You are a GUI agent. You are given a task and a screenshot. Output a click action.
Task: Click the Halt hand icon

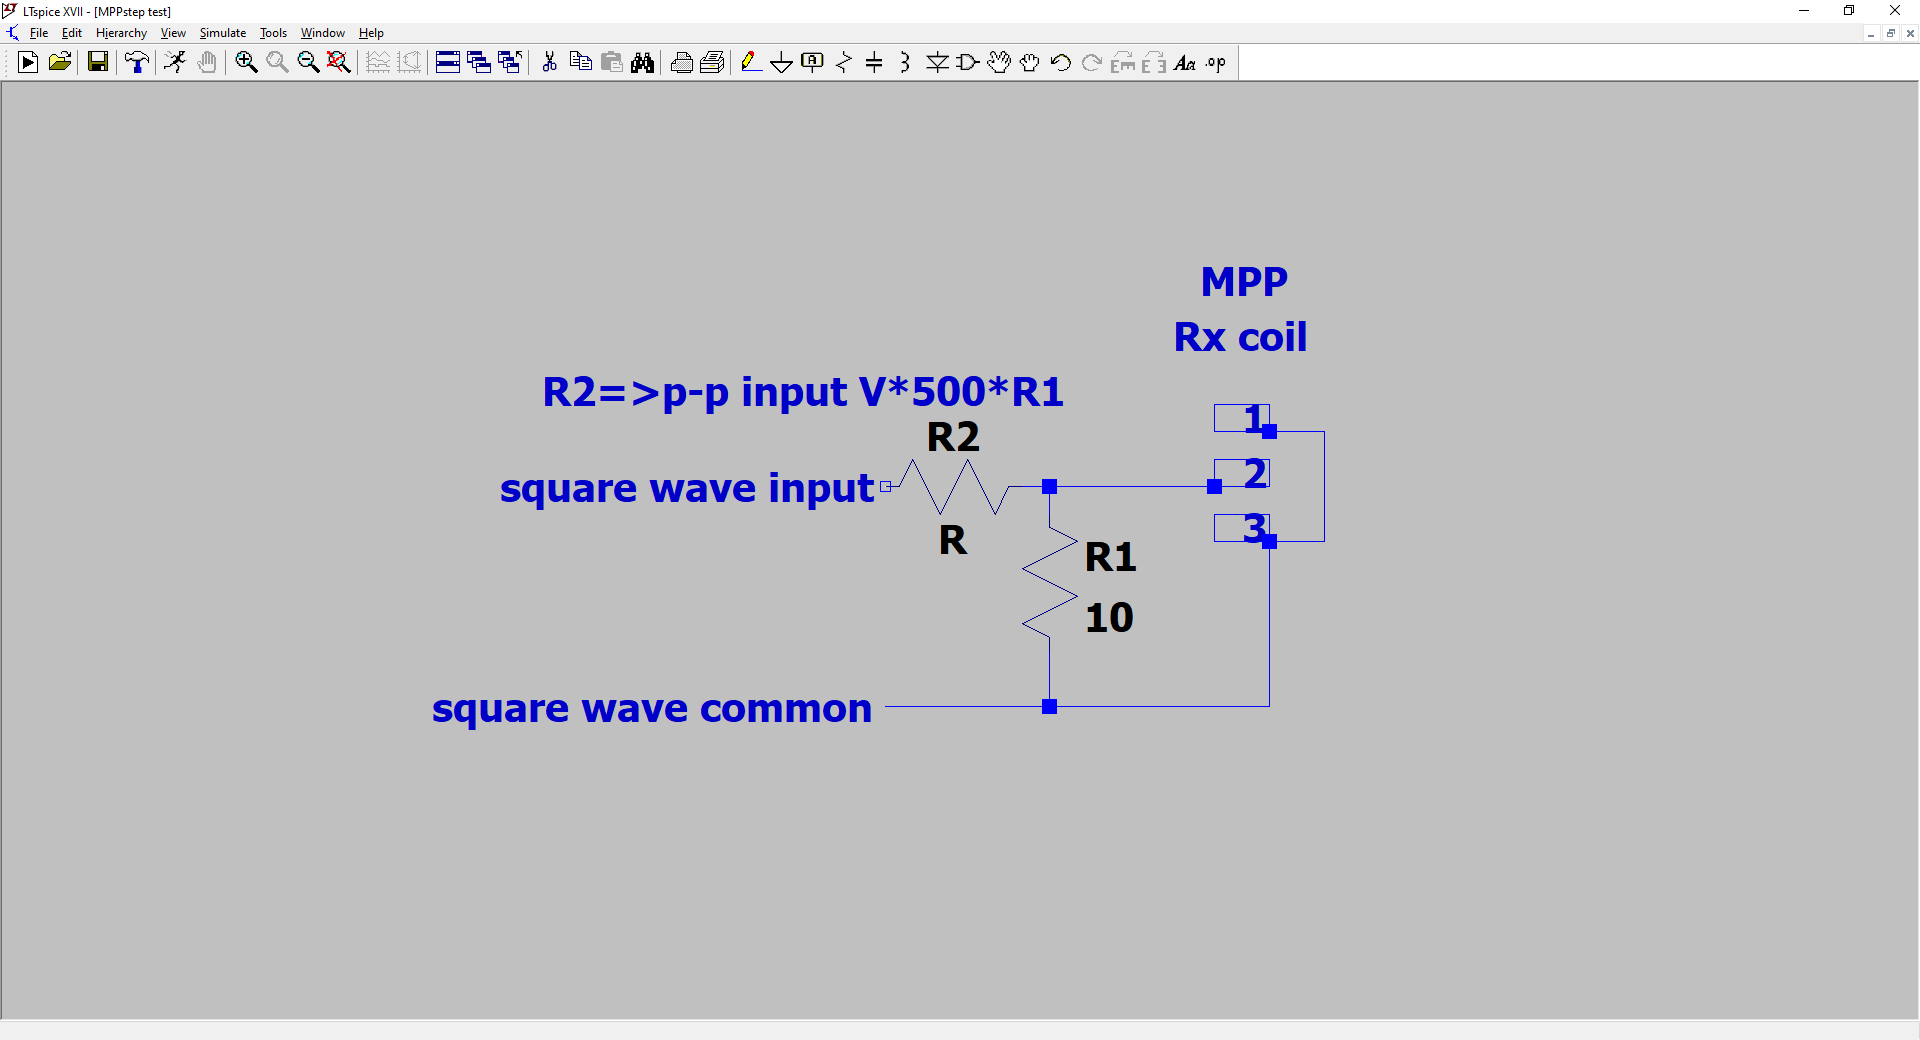point(207,63)
